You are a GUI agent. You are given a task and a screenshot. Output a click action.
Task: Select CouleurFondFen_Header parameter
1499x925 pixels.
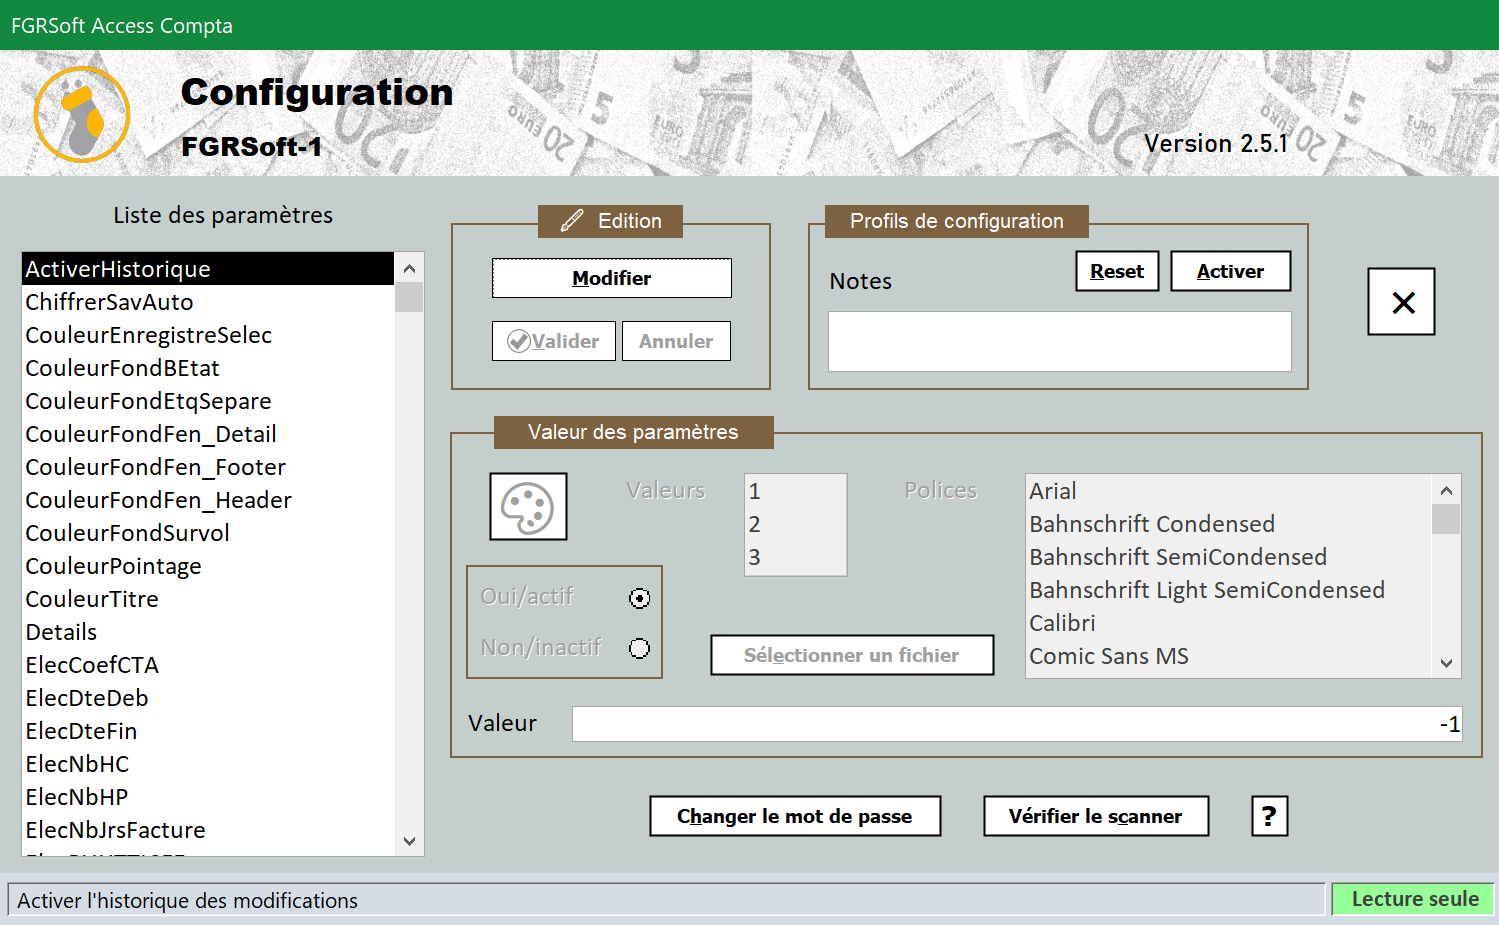pyautogui.click(x=208, y=500)
